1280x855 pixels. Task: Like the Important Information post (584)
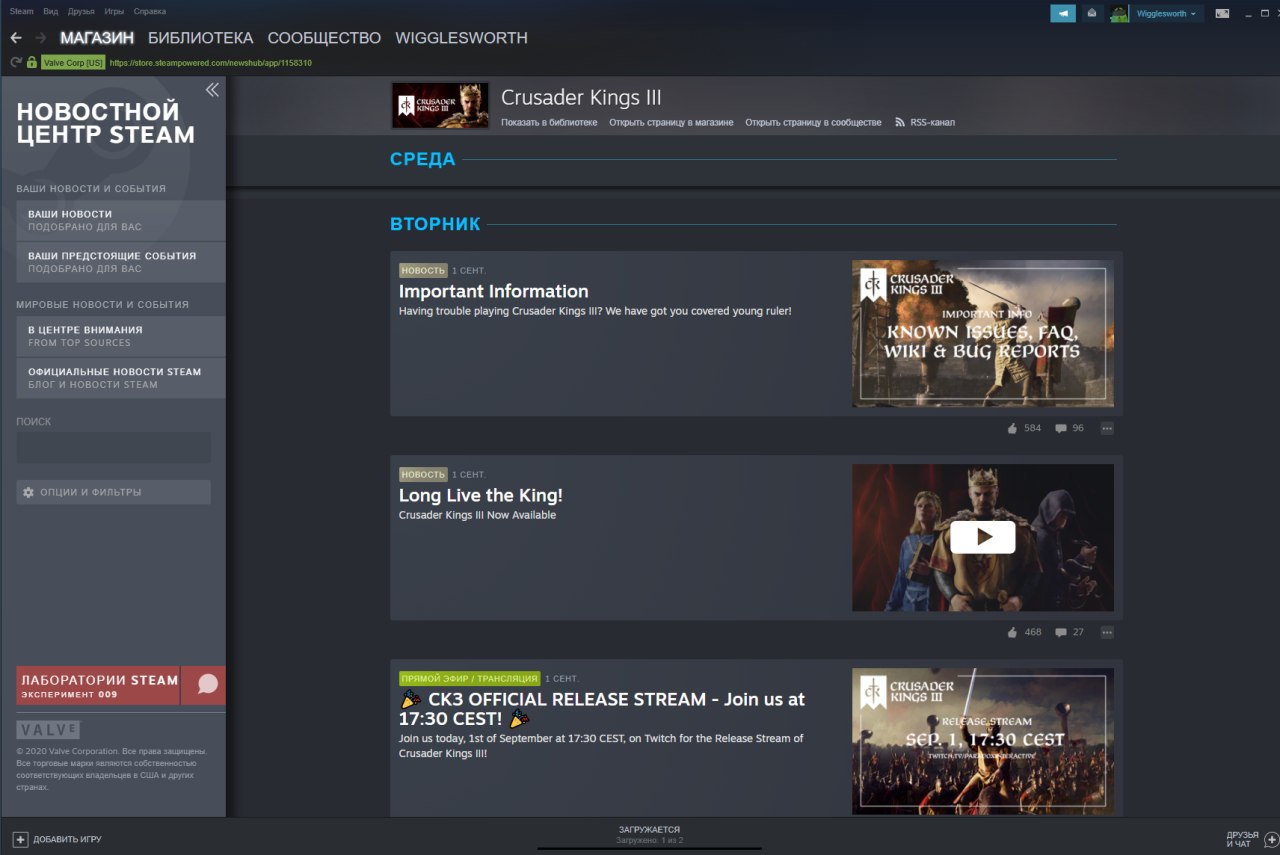1024,428
